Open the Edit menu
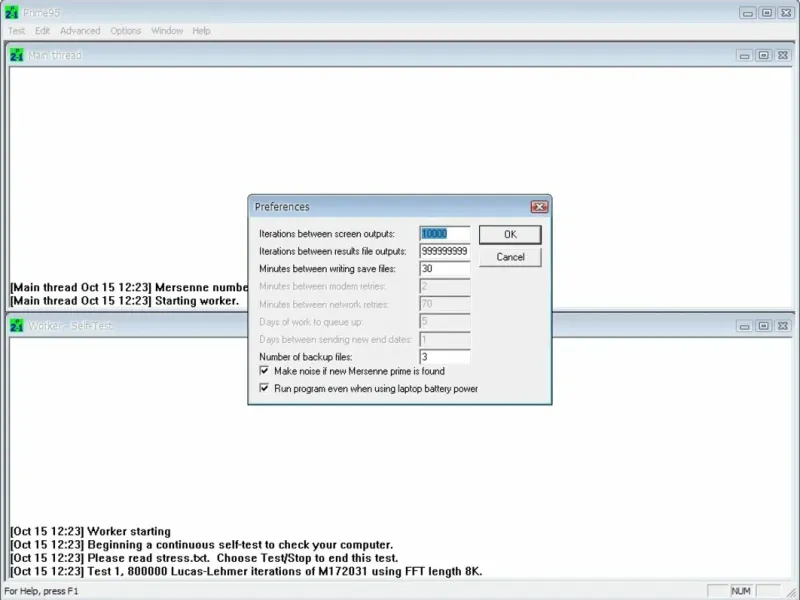The image size is (800, 600). click(42, 31)
